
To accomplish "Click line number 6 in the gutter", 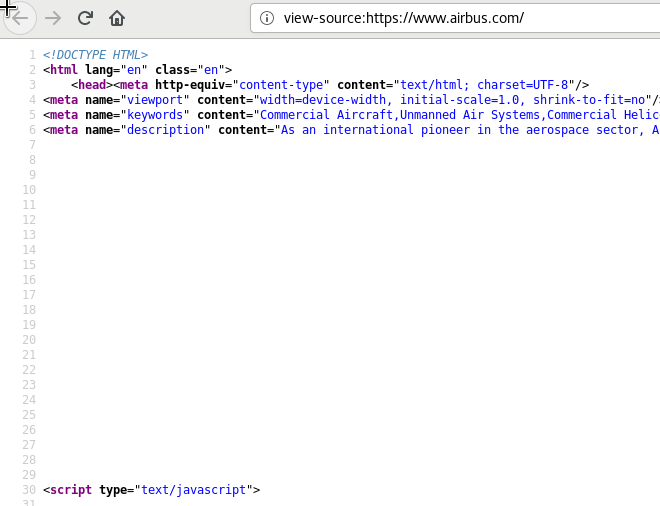I will 32,130.
